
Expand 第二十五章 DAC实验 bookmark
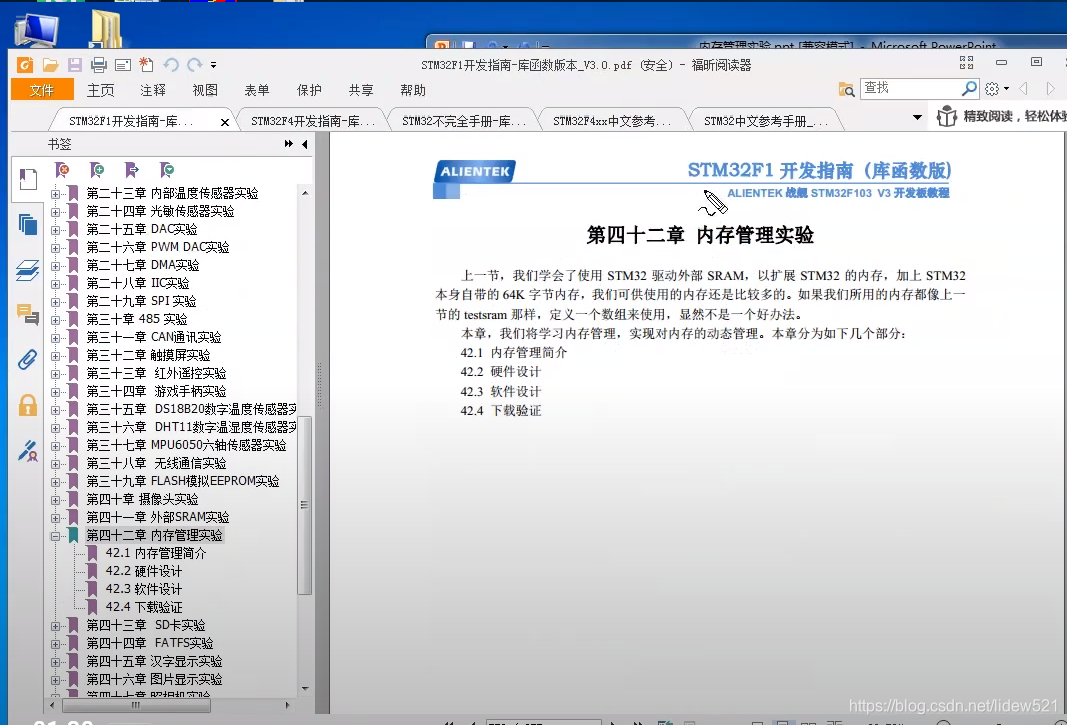point(56,230)
